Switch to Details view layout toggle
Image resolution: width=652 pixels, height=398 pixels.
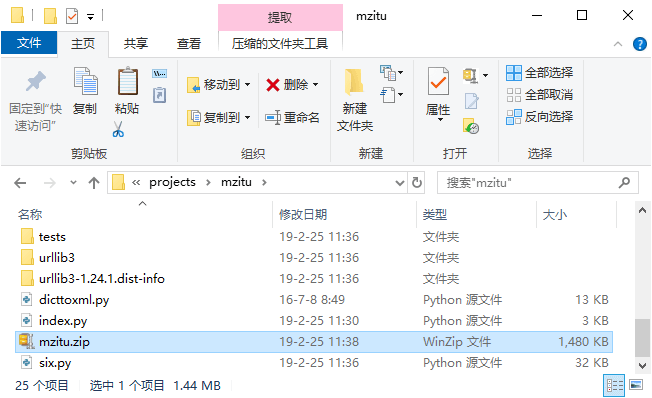pos(614,385)
